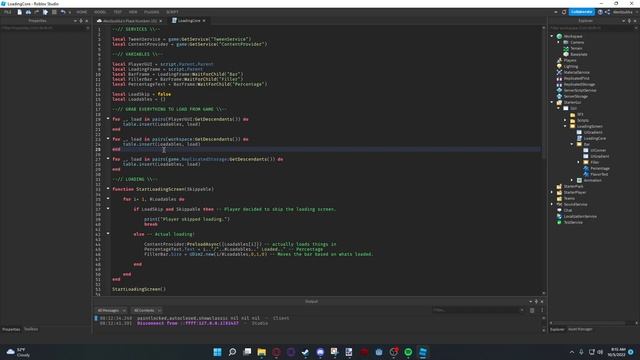Switch to Asset Manager tab at bottom right
Screen dimensions: 640x360
(x=580, y=329)
